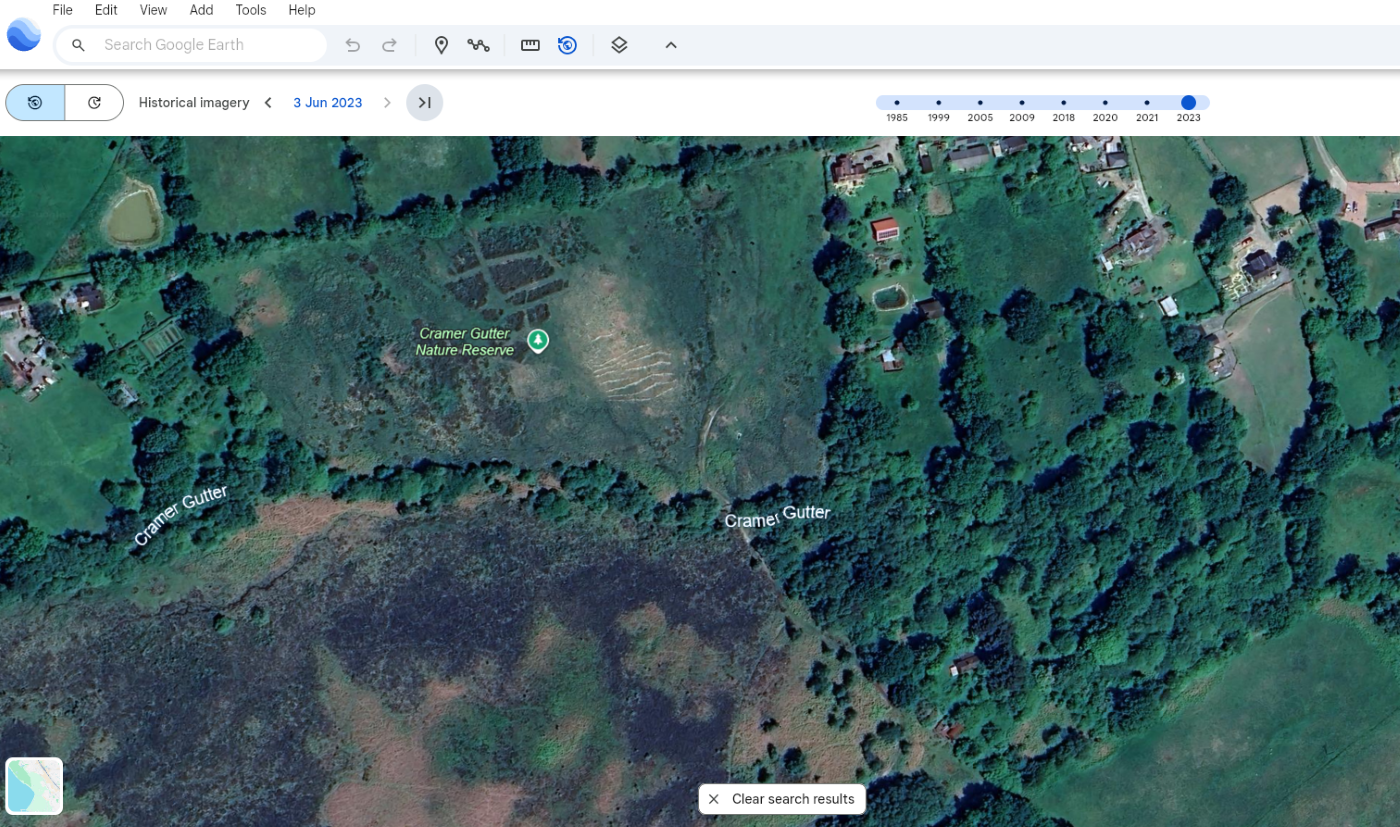The width and height of the screenshot is (1400, 827).
Task: Click the Google Earth logo
Action: pos(23,35)
